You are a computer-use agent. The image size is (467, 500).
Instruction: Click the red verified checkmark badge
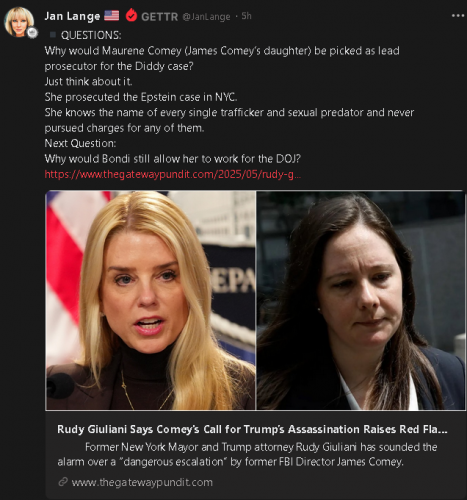(131, 16)
